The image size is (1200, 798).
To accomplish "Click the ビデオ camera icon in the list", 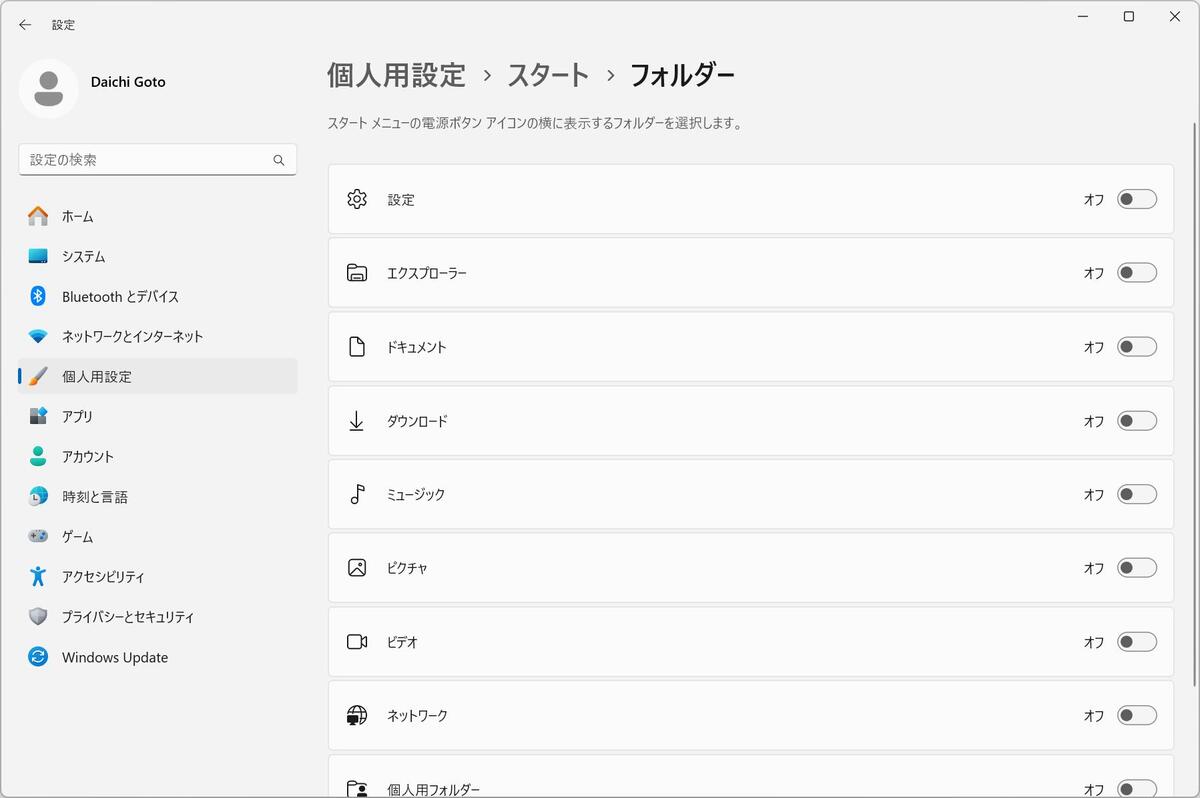I will (x=357, y=642).
